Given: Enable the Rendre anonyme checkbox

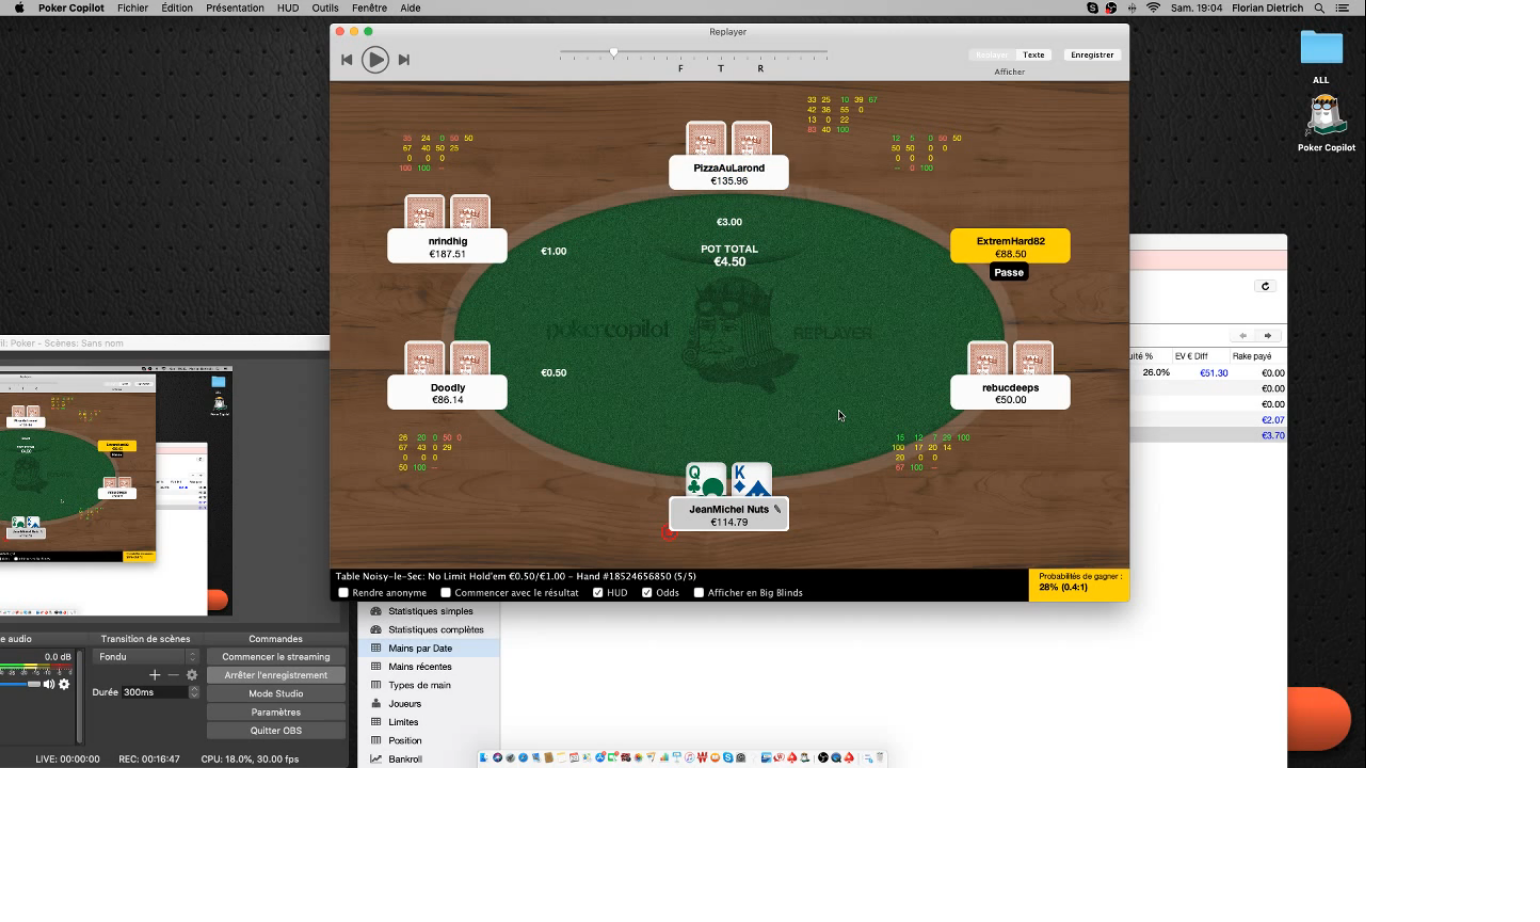Looking at the screenshot, I should pyautogui.click(x=344, y=593).
